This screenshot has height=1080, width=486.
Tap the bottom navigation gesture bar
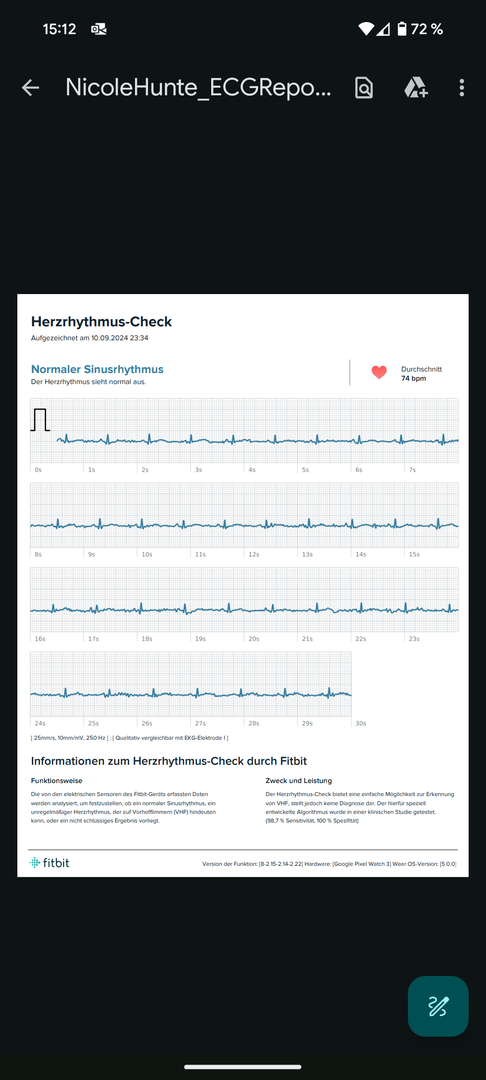point(242,1067)
